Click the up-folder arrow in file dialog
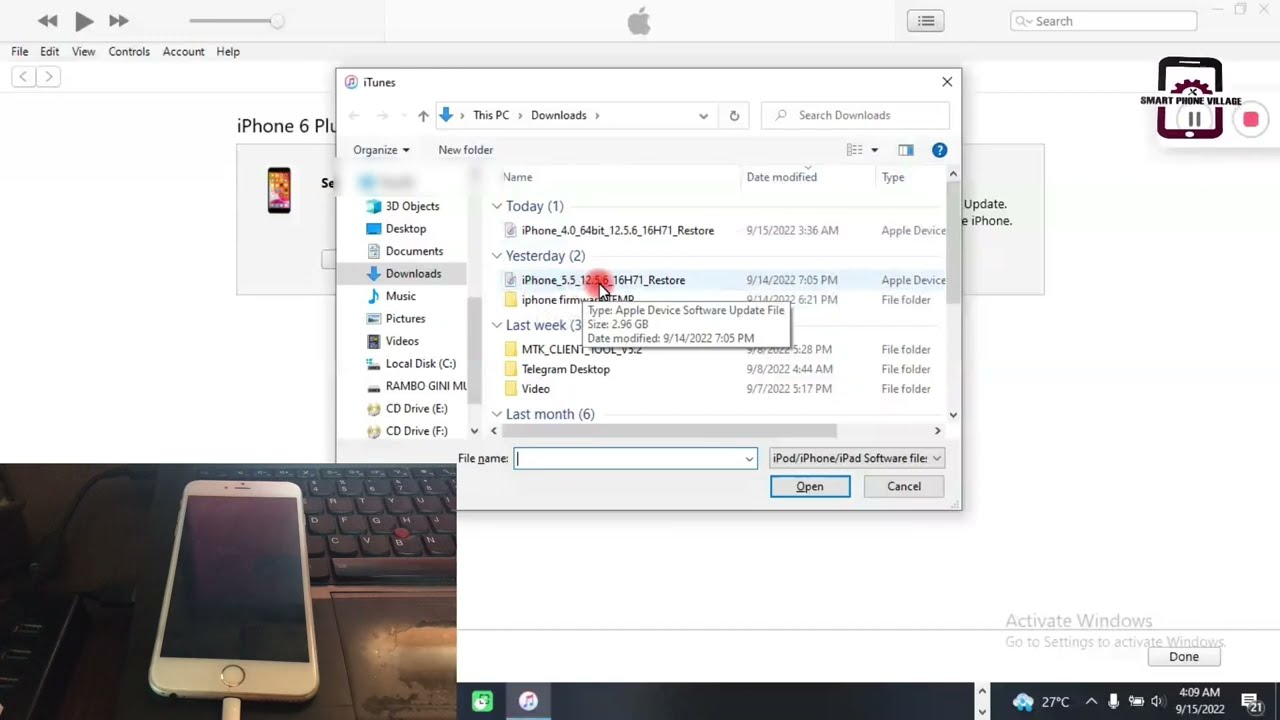The image size is (1280, 720). [423, 116]
